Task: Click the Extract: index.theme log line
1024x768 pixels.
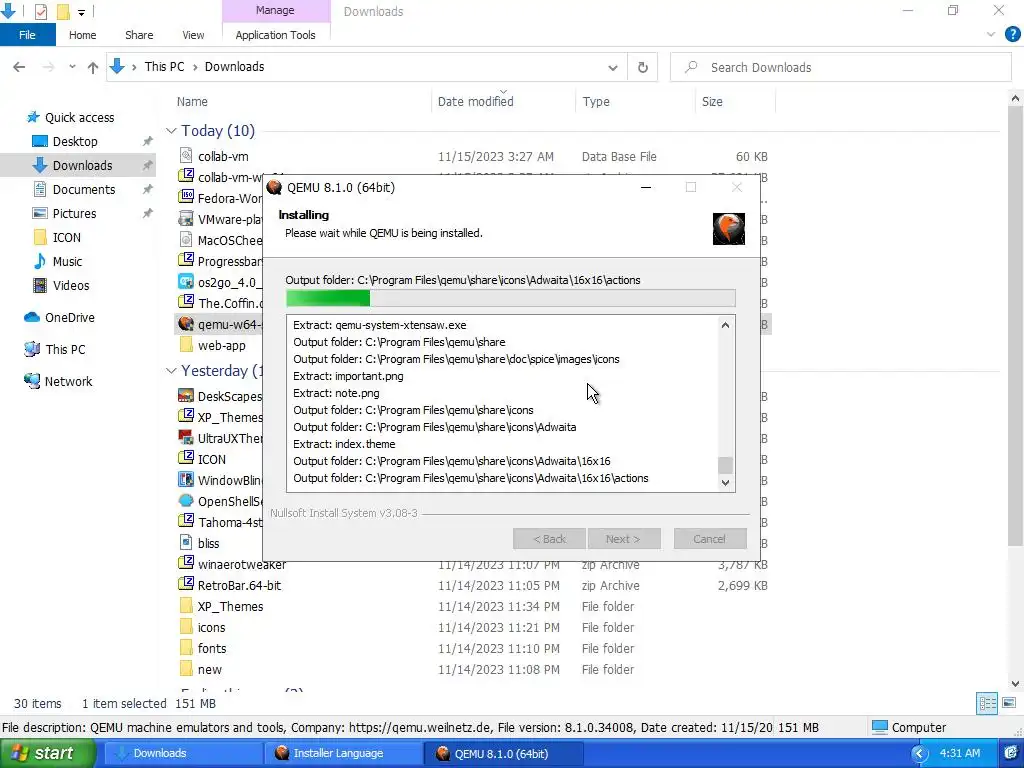Action: click(344, 444)
